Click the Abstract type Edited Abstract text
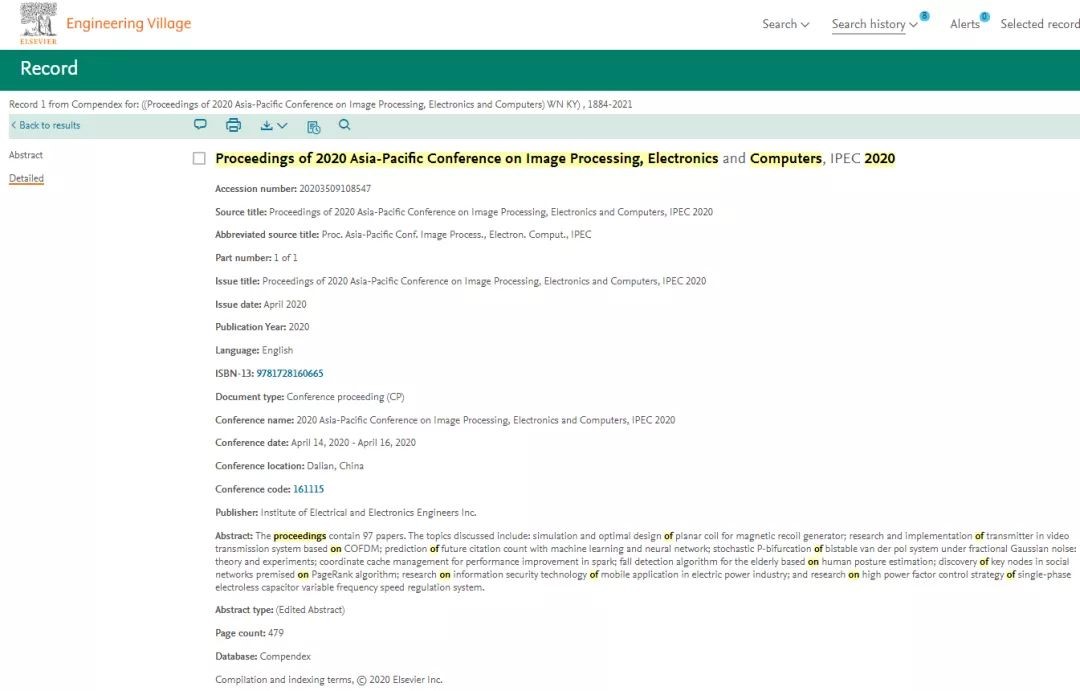Viewport: 1080px width, 691px height. pyautogui.click(x=310, y=610)
